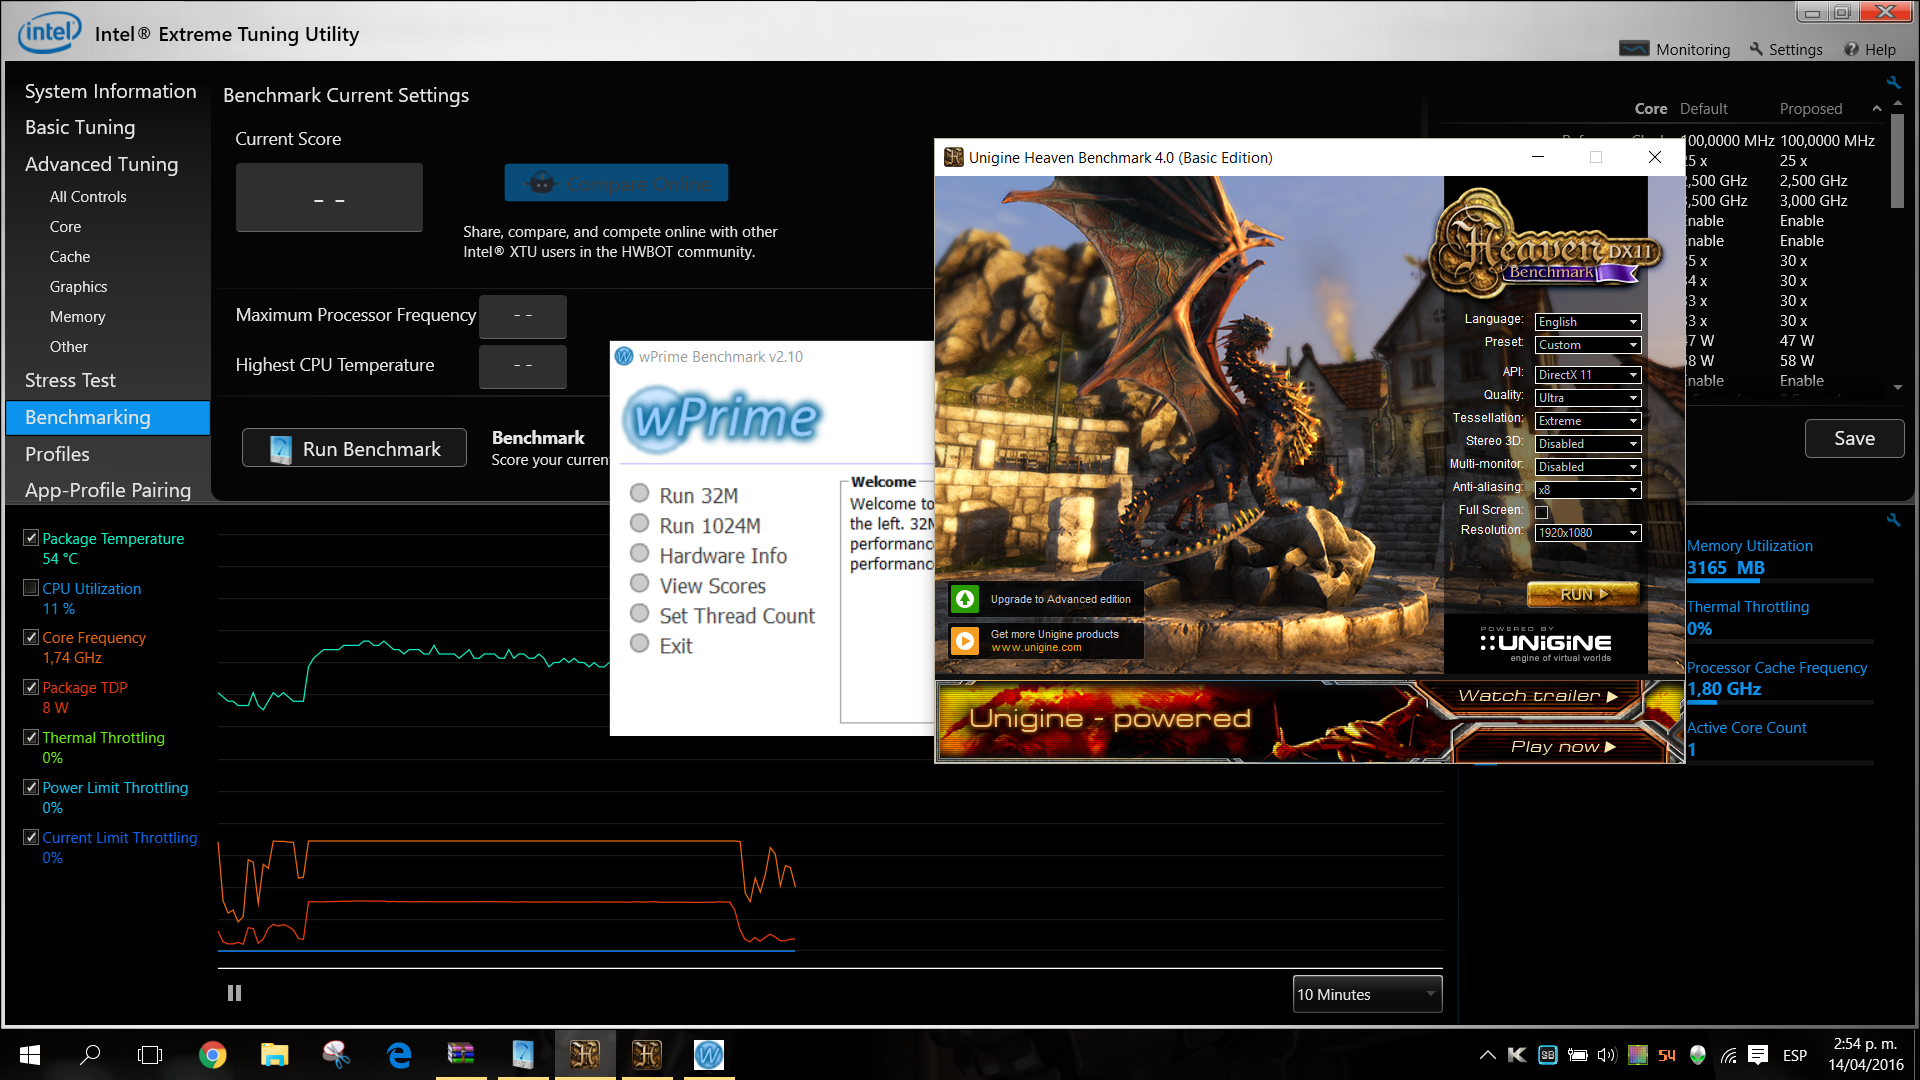Switch to Intel XTU taskbar icon
The height and width of the screenshot is (1080, 1920).
click(523, 1055)
